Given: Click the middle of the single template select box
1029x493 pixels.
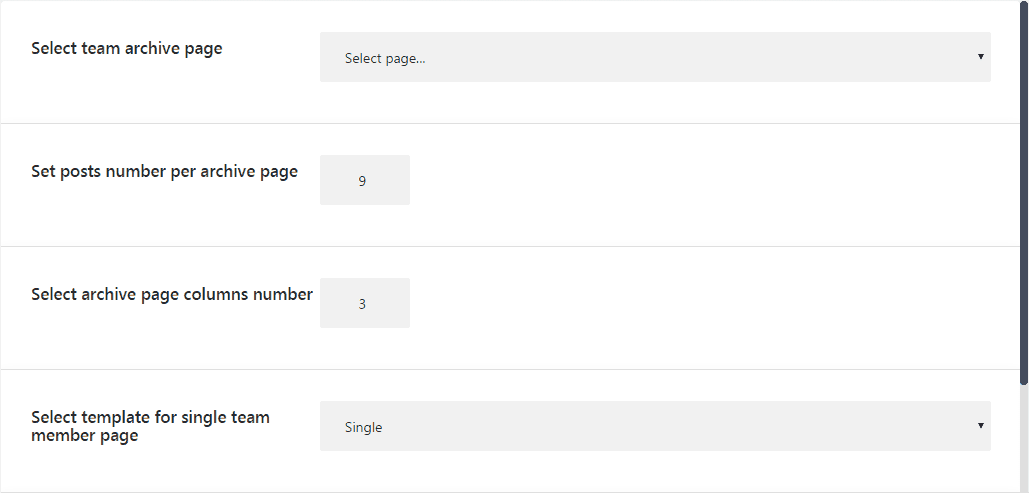Looking at the screenshot, I should pos(655,427).
